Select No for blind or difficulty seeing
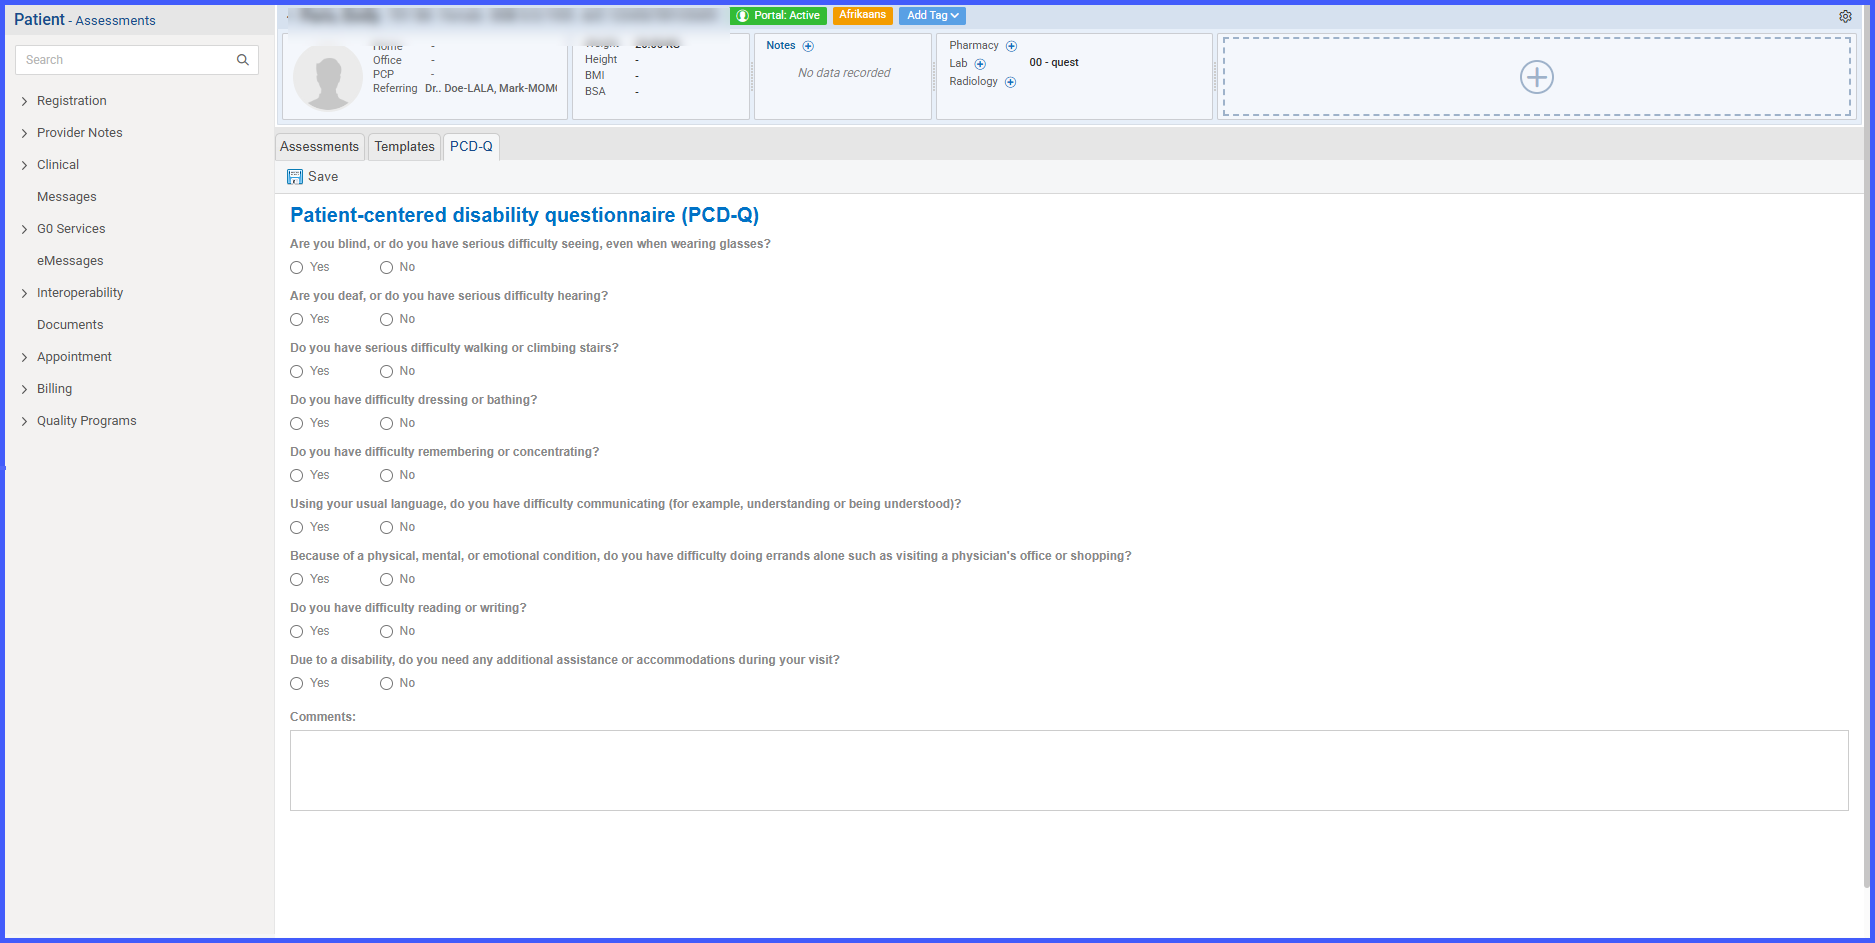Screen dimensions: 1875x943 386,268
